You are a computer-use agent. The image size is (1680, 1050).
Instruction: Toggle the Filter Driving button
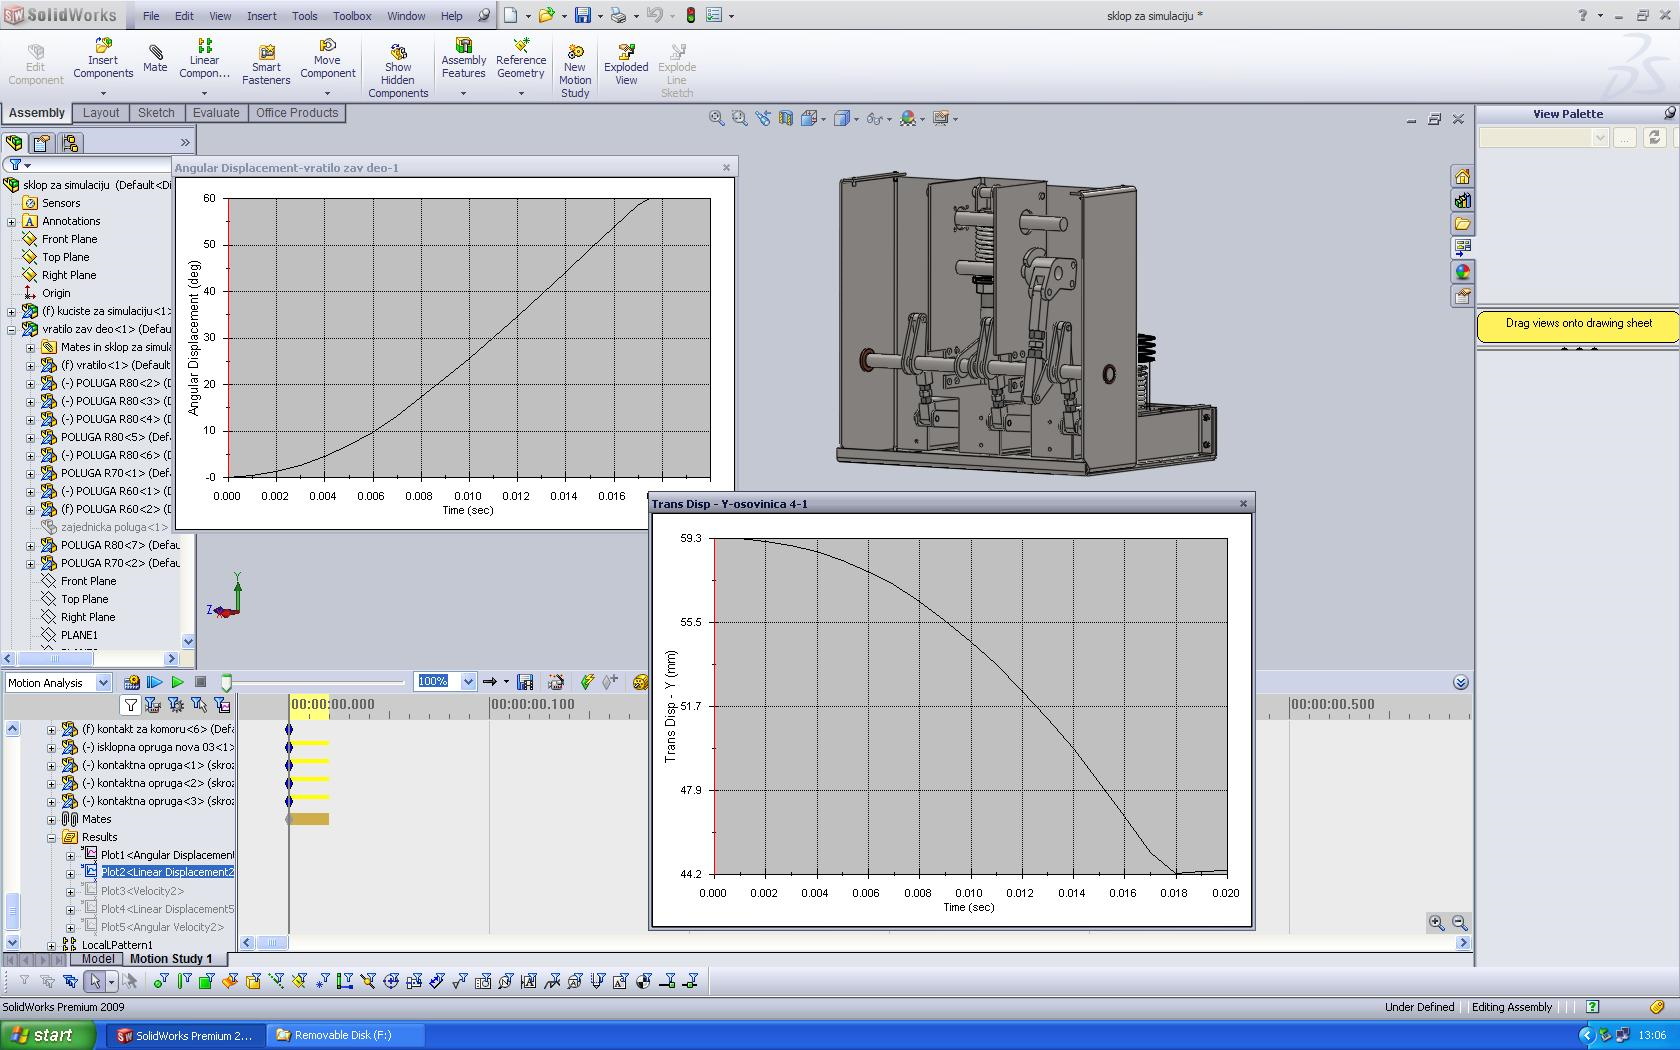coord(176,705)
